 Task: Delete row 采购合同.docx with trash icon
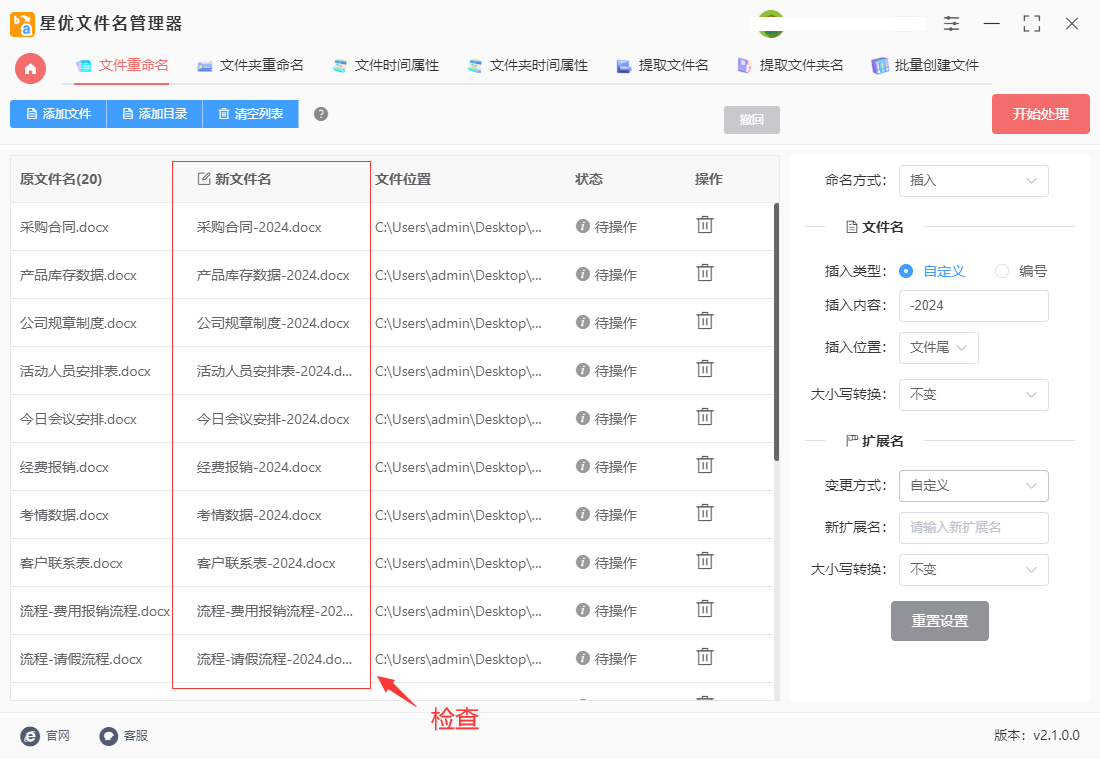click(704, 225)
